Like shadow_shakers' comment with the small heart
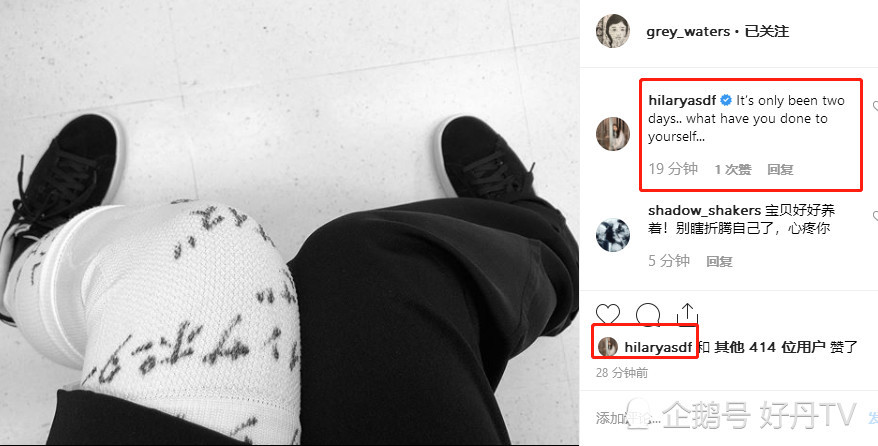 pos(875,215)
